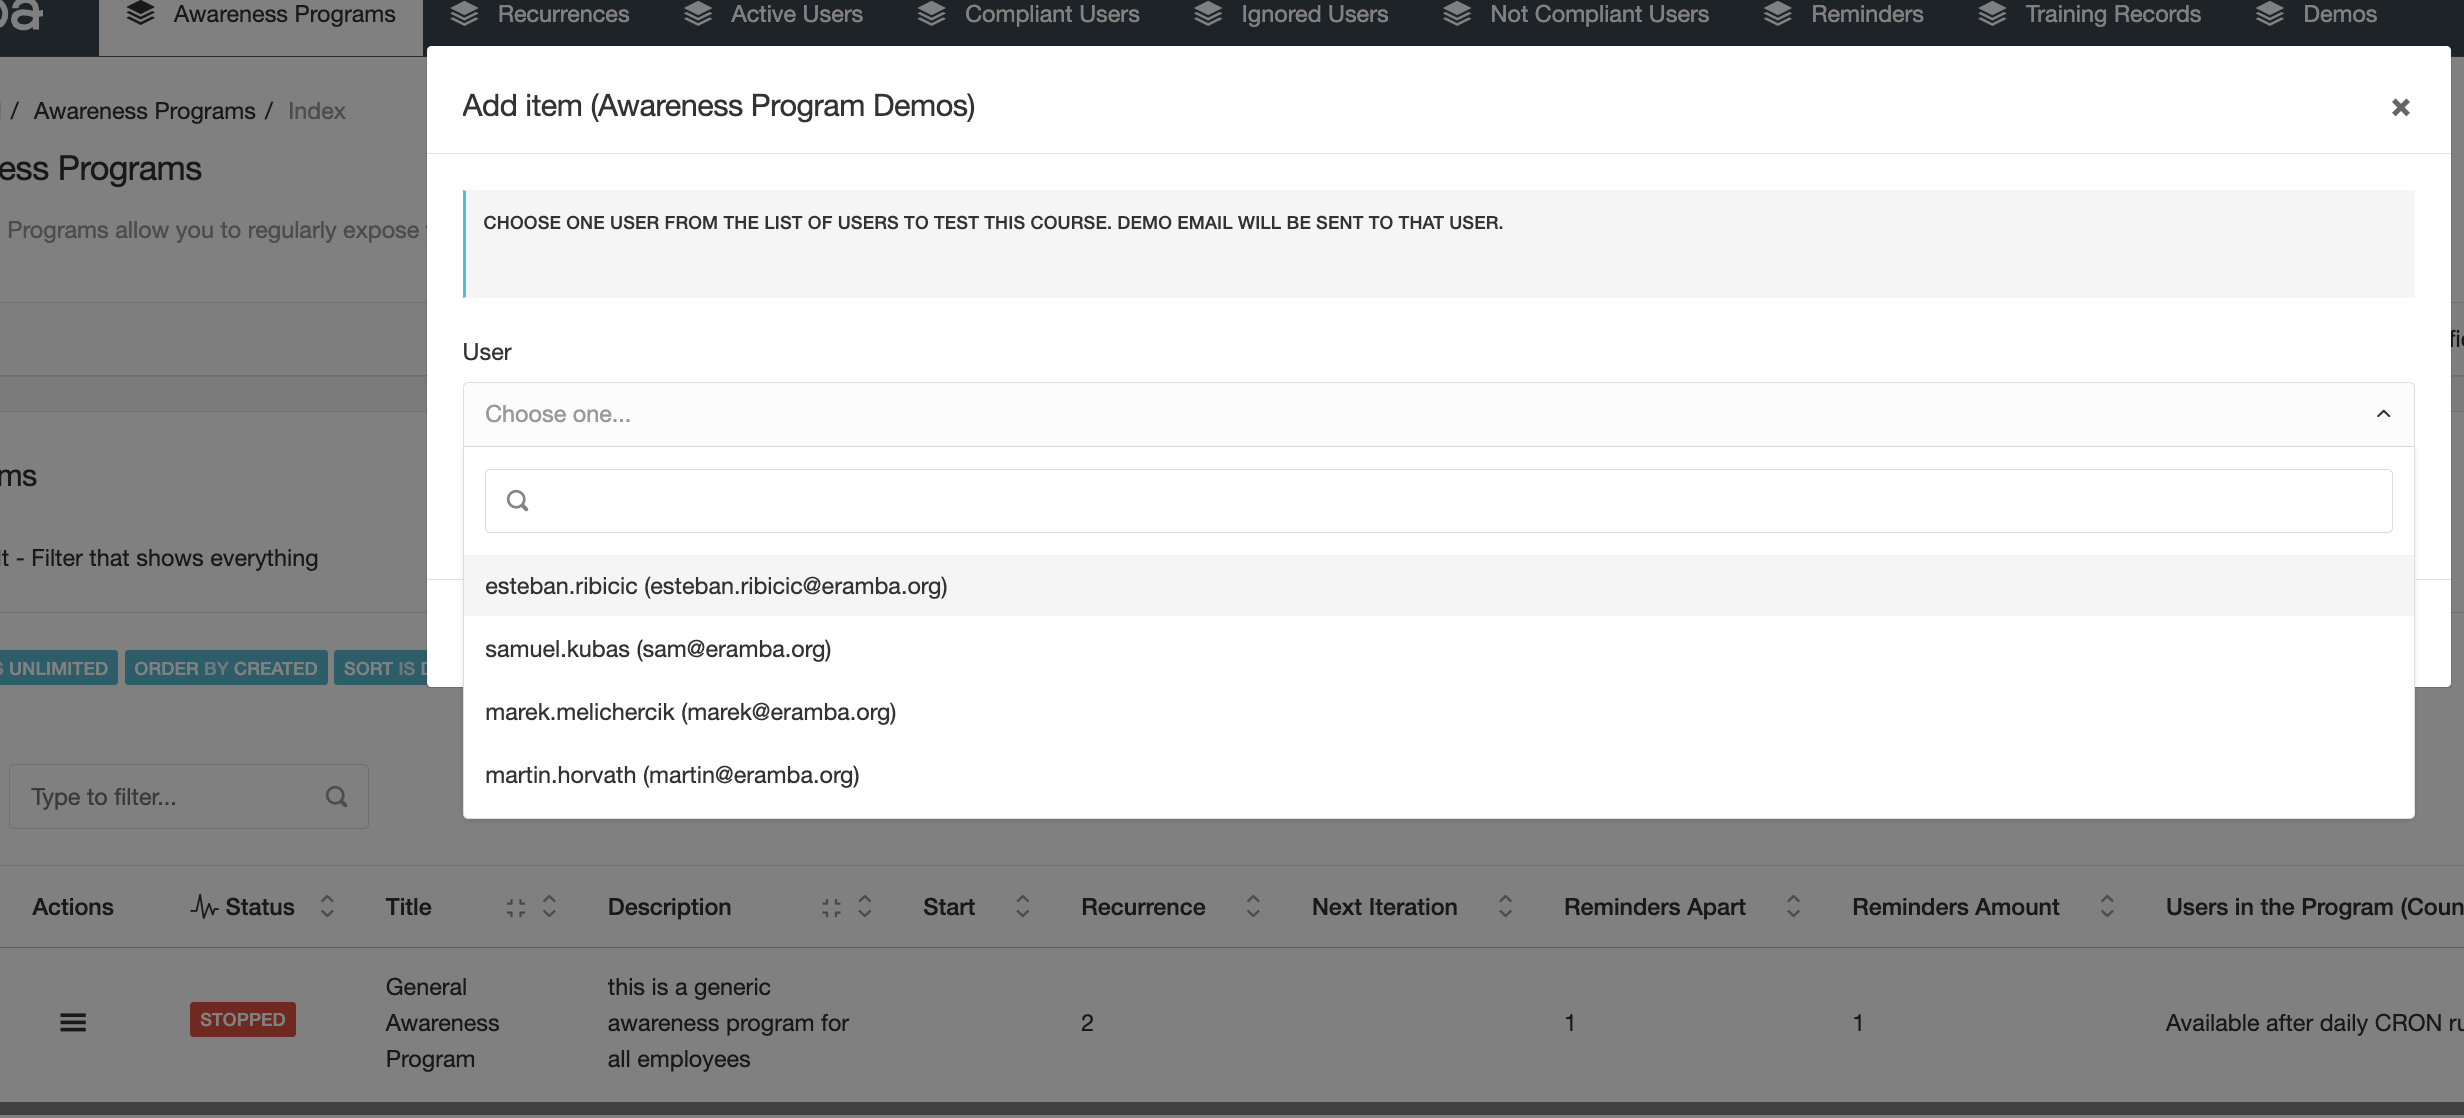The height and width of the screenshot is (1118, 2464).
Task: Open the Not Compliant Users tab
Action: pyautogui.click(x=1599, y=14)
